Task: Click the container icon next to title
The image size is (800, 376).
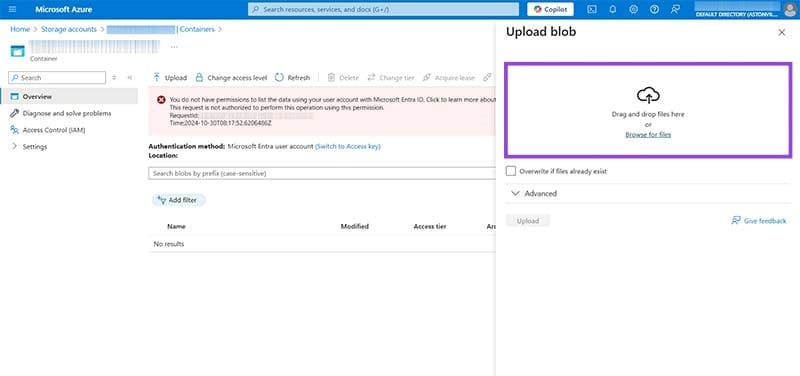Action: pos(17,51)
